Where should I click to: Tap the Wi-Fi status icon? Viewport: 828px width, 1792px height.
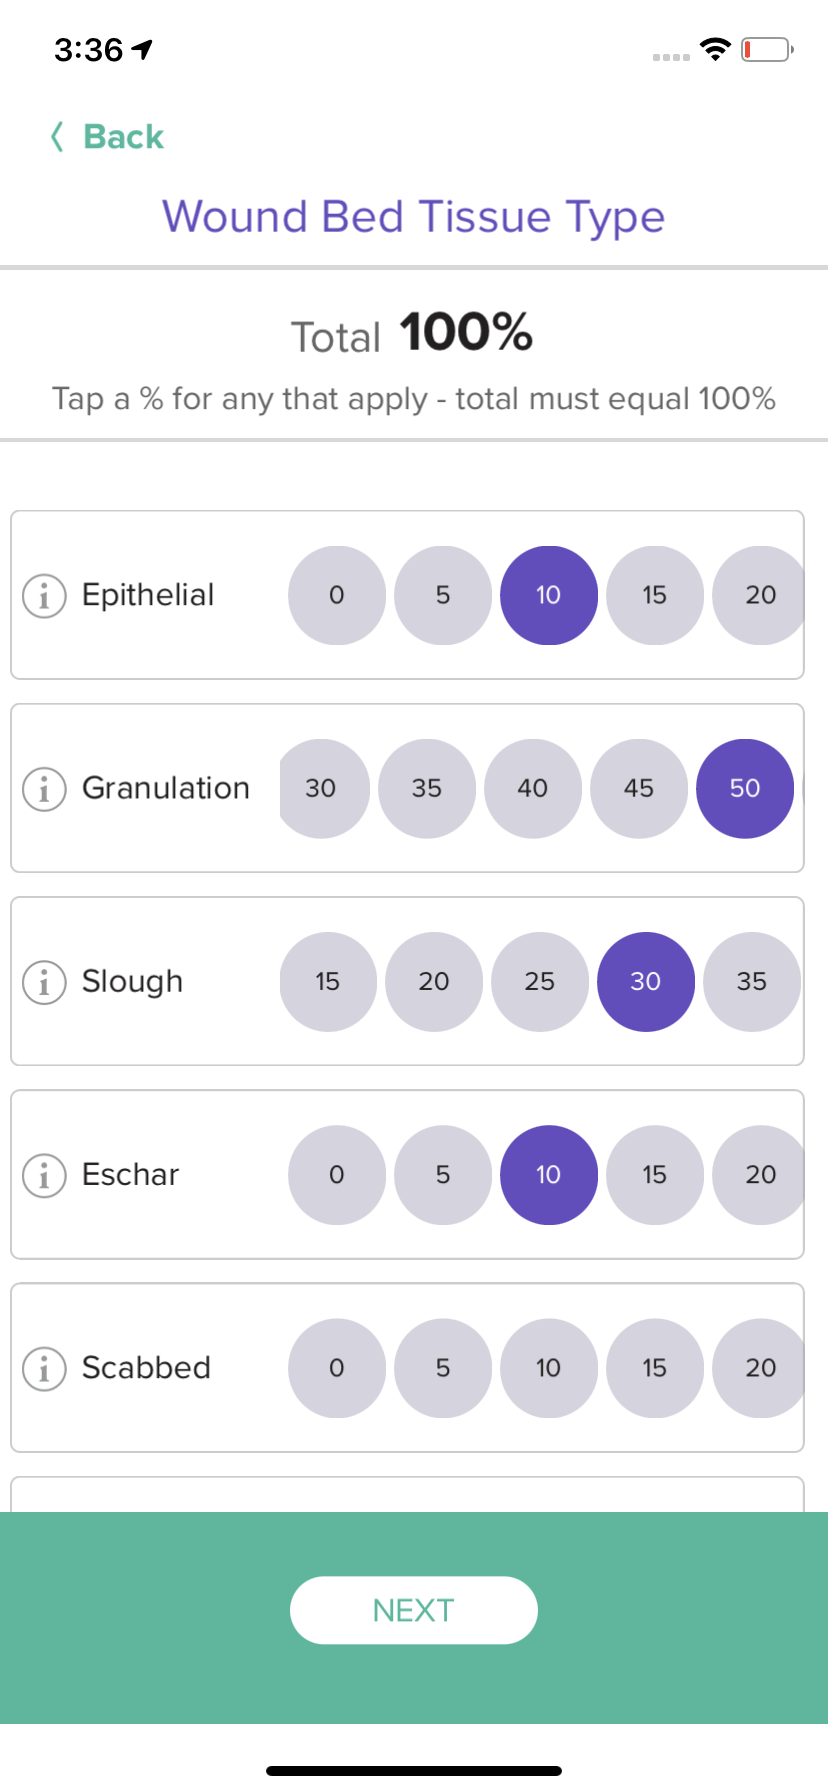click(x=715, y=49)
